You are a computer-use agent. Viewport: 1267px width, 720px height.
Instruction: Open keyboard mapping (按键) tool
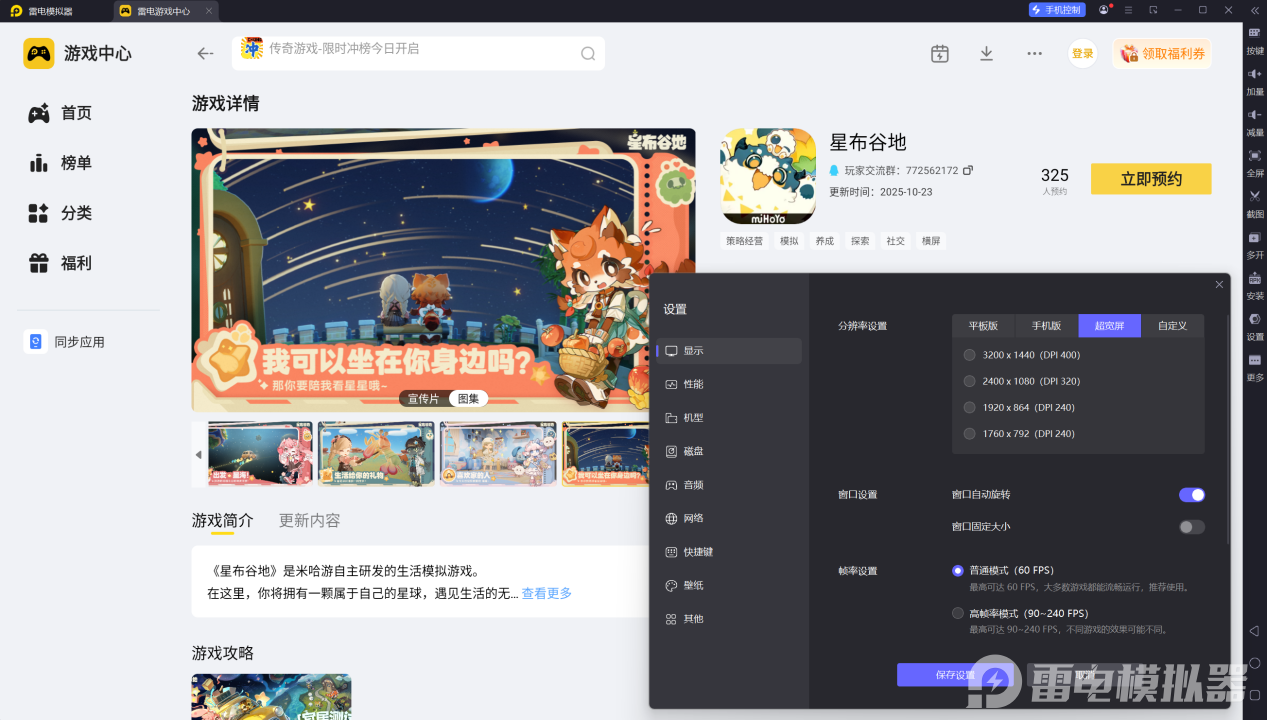pos(1254,33)
